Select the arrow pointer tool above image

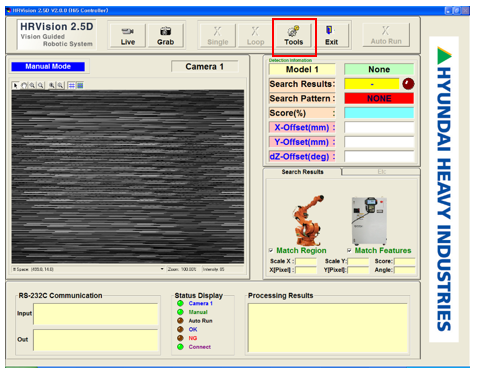point(15,85)
